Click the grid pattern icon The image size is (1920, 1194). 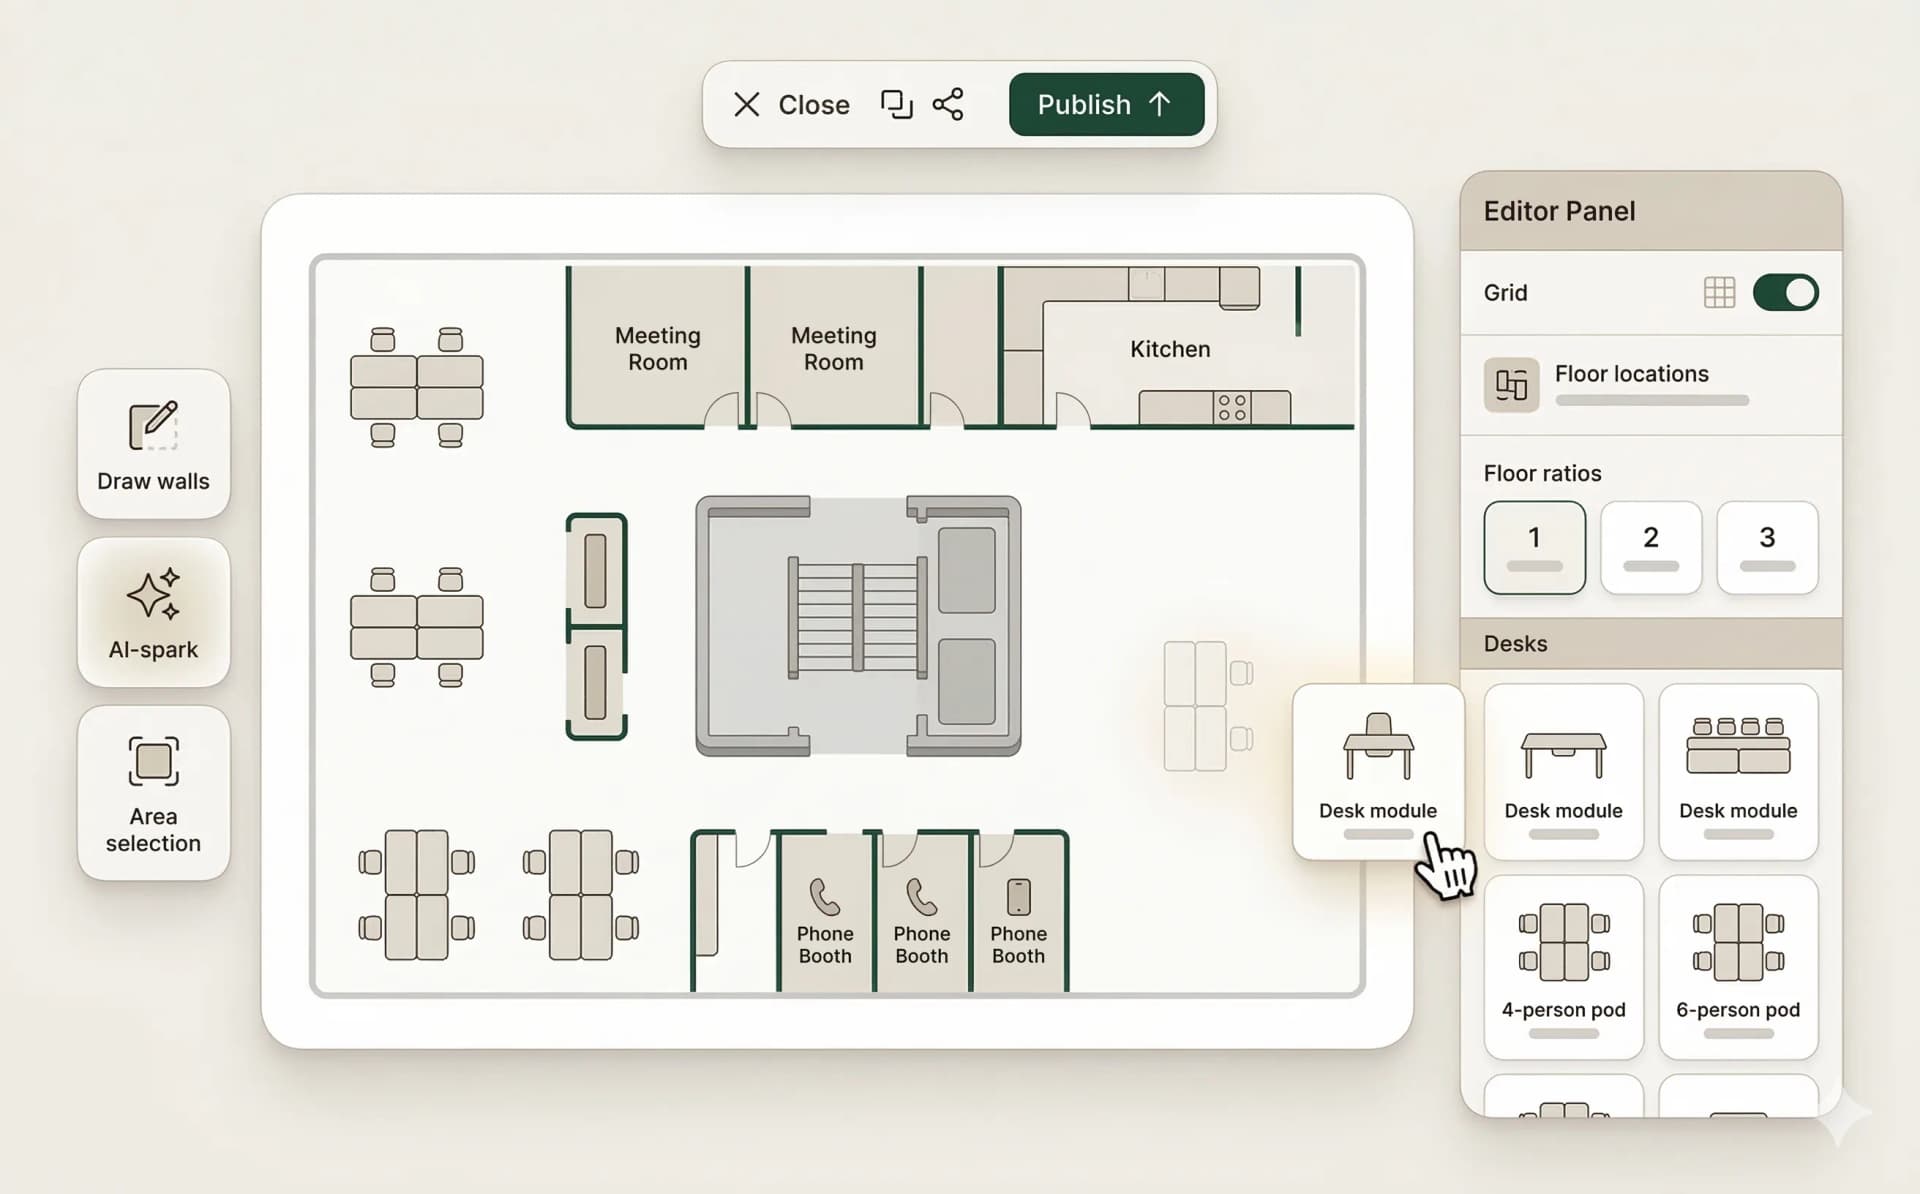click(x=1718, y=293)
